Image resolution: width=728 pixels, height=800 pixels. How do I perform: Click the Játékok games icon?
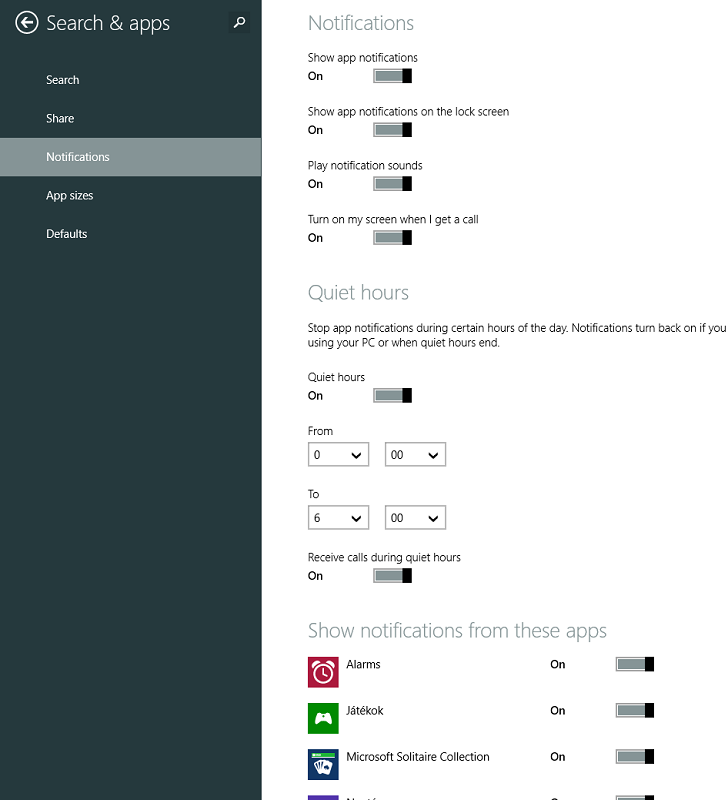323,718
